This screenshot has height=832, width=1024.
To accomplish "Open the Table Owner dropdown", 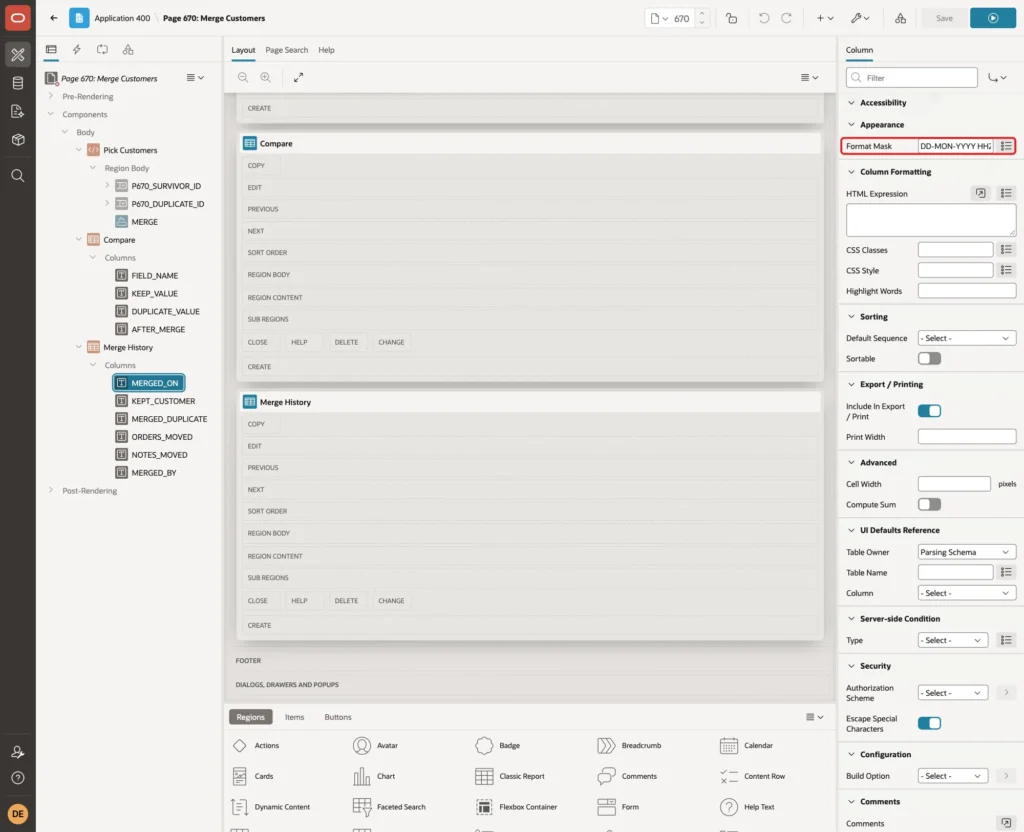I will (967, 552).
